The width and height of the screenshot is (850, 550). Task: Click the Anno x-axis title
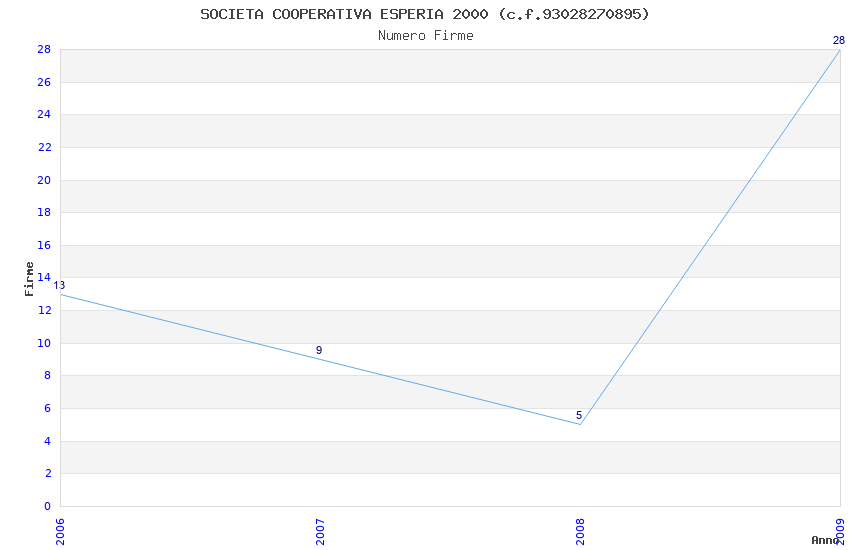click(x=825, y=540)
